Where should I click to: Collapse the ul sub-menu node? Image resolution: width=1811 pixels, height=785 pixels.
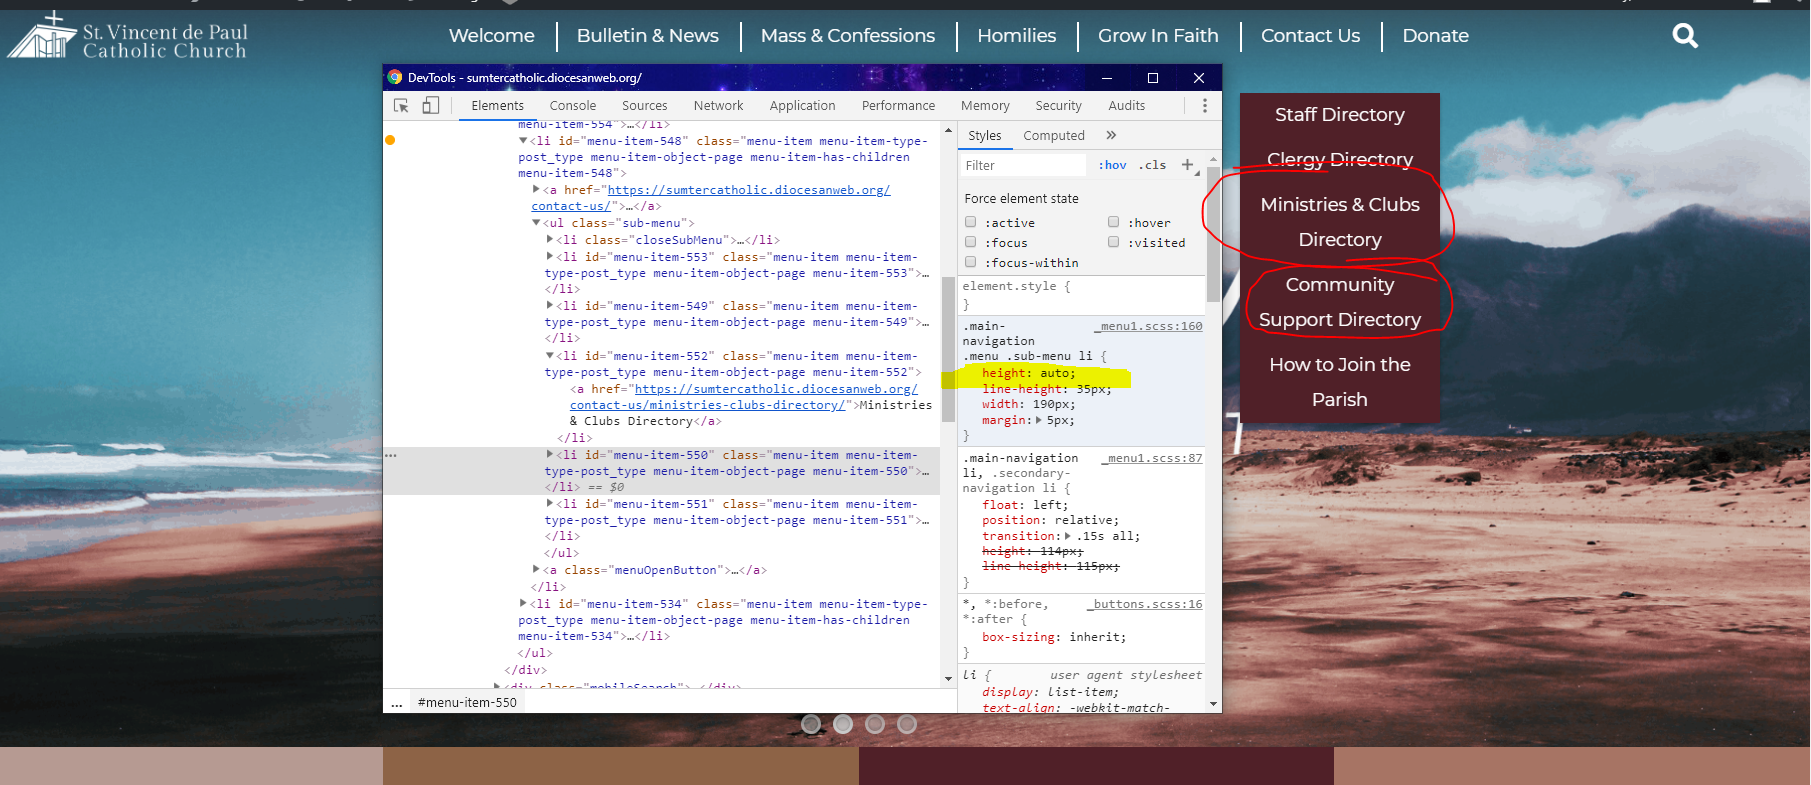coord(536,223)
